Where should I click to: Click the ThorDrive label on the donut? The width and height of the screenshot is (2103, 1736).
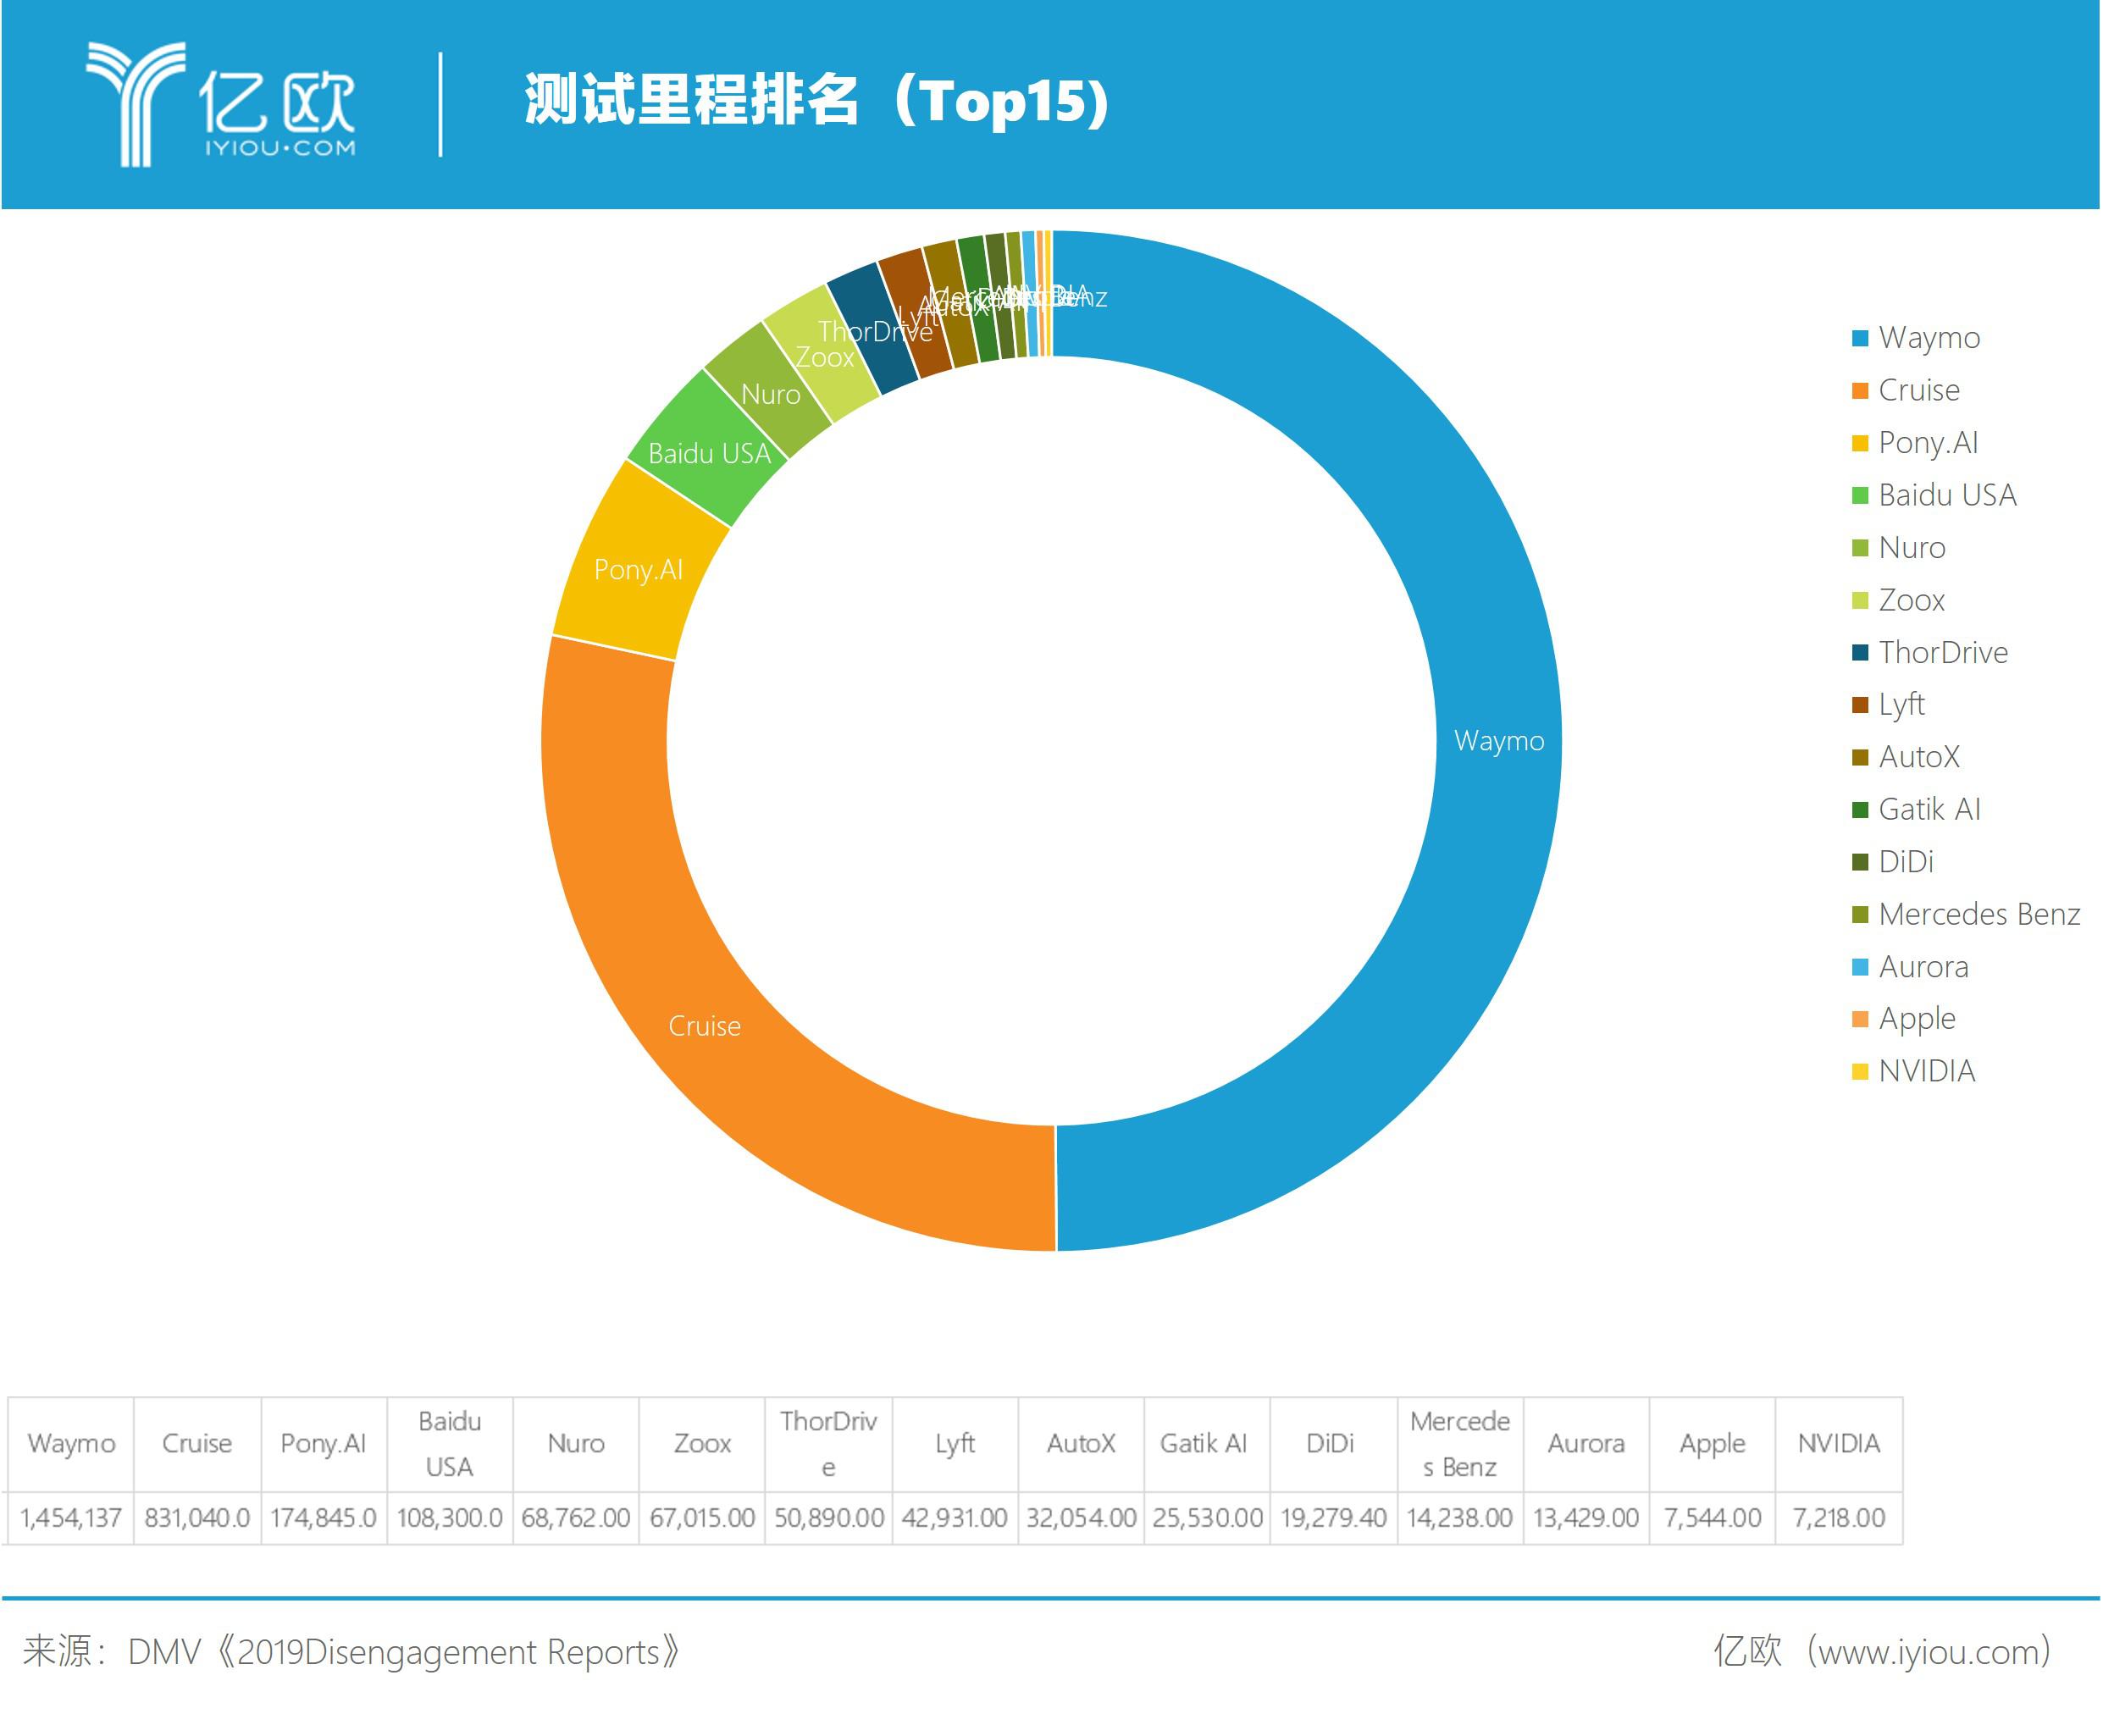click(875, 331)
